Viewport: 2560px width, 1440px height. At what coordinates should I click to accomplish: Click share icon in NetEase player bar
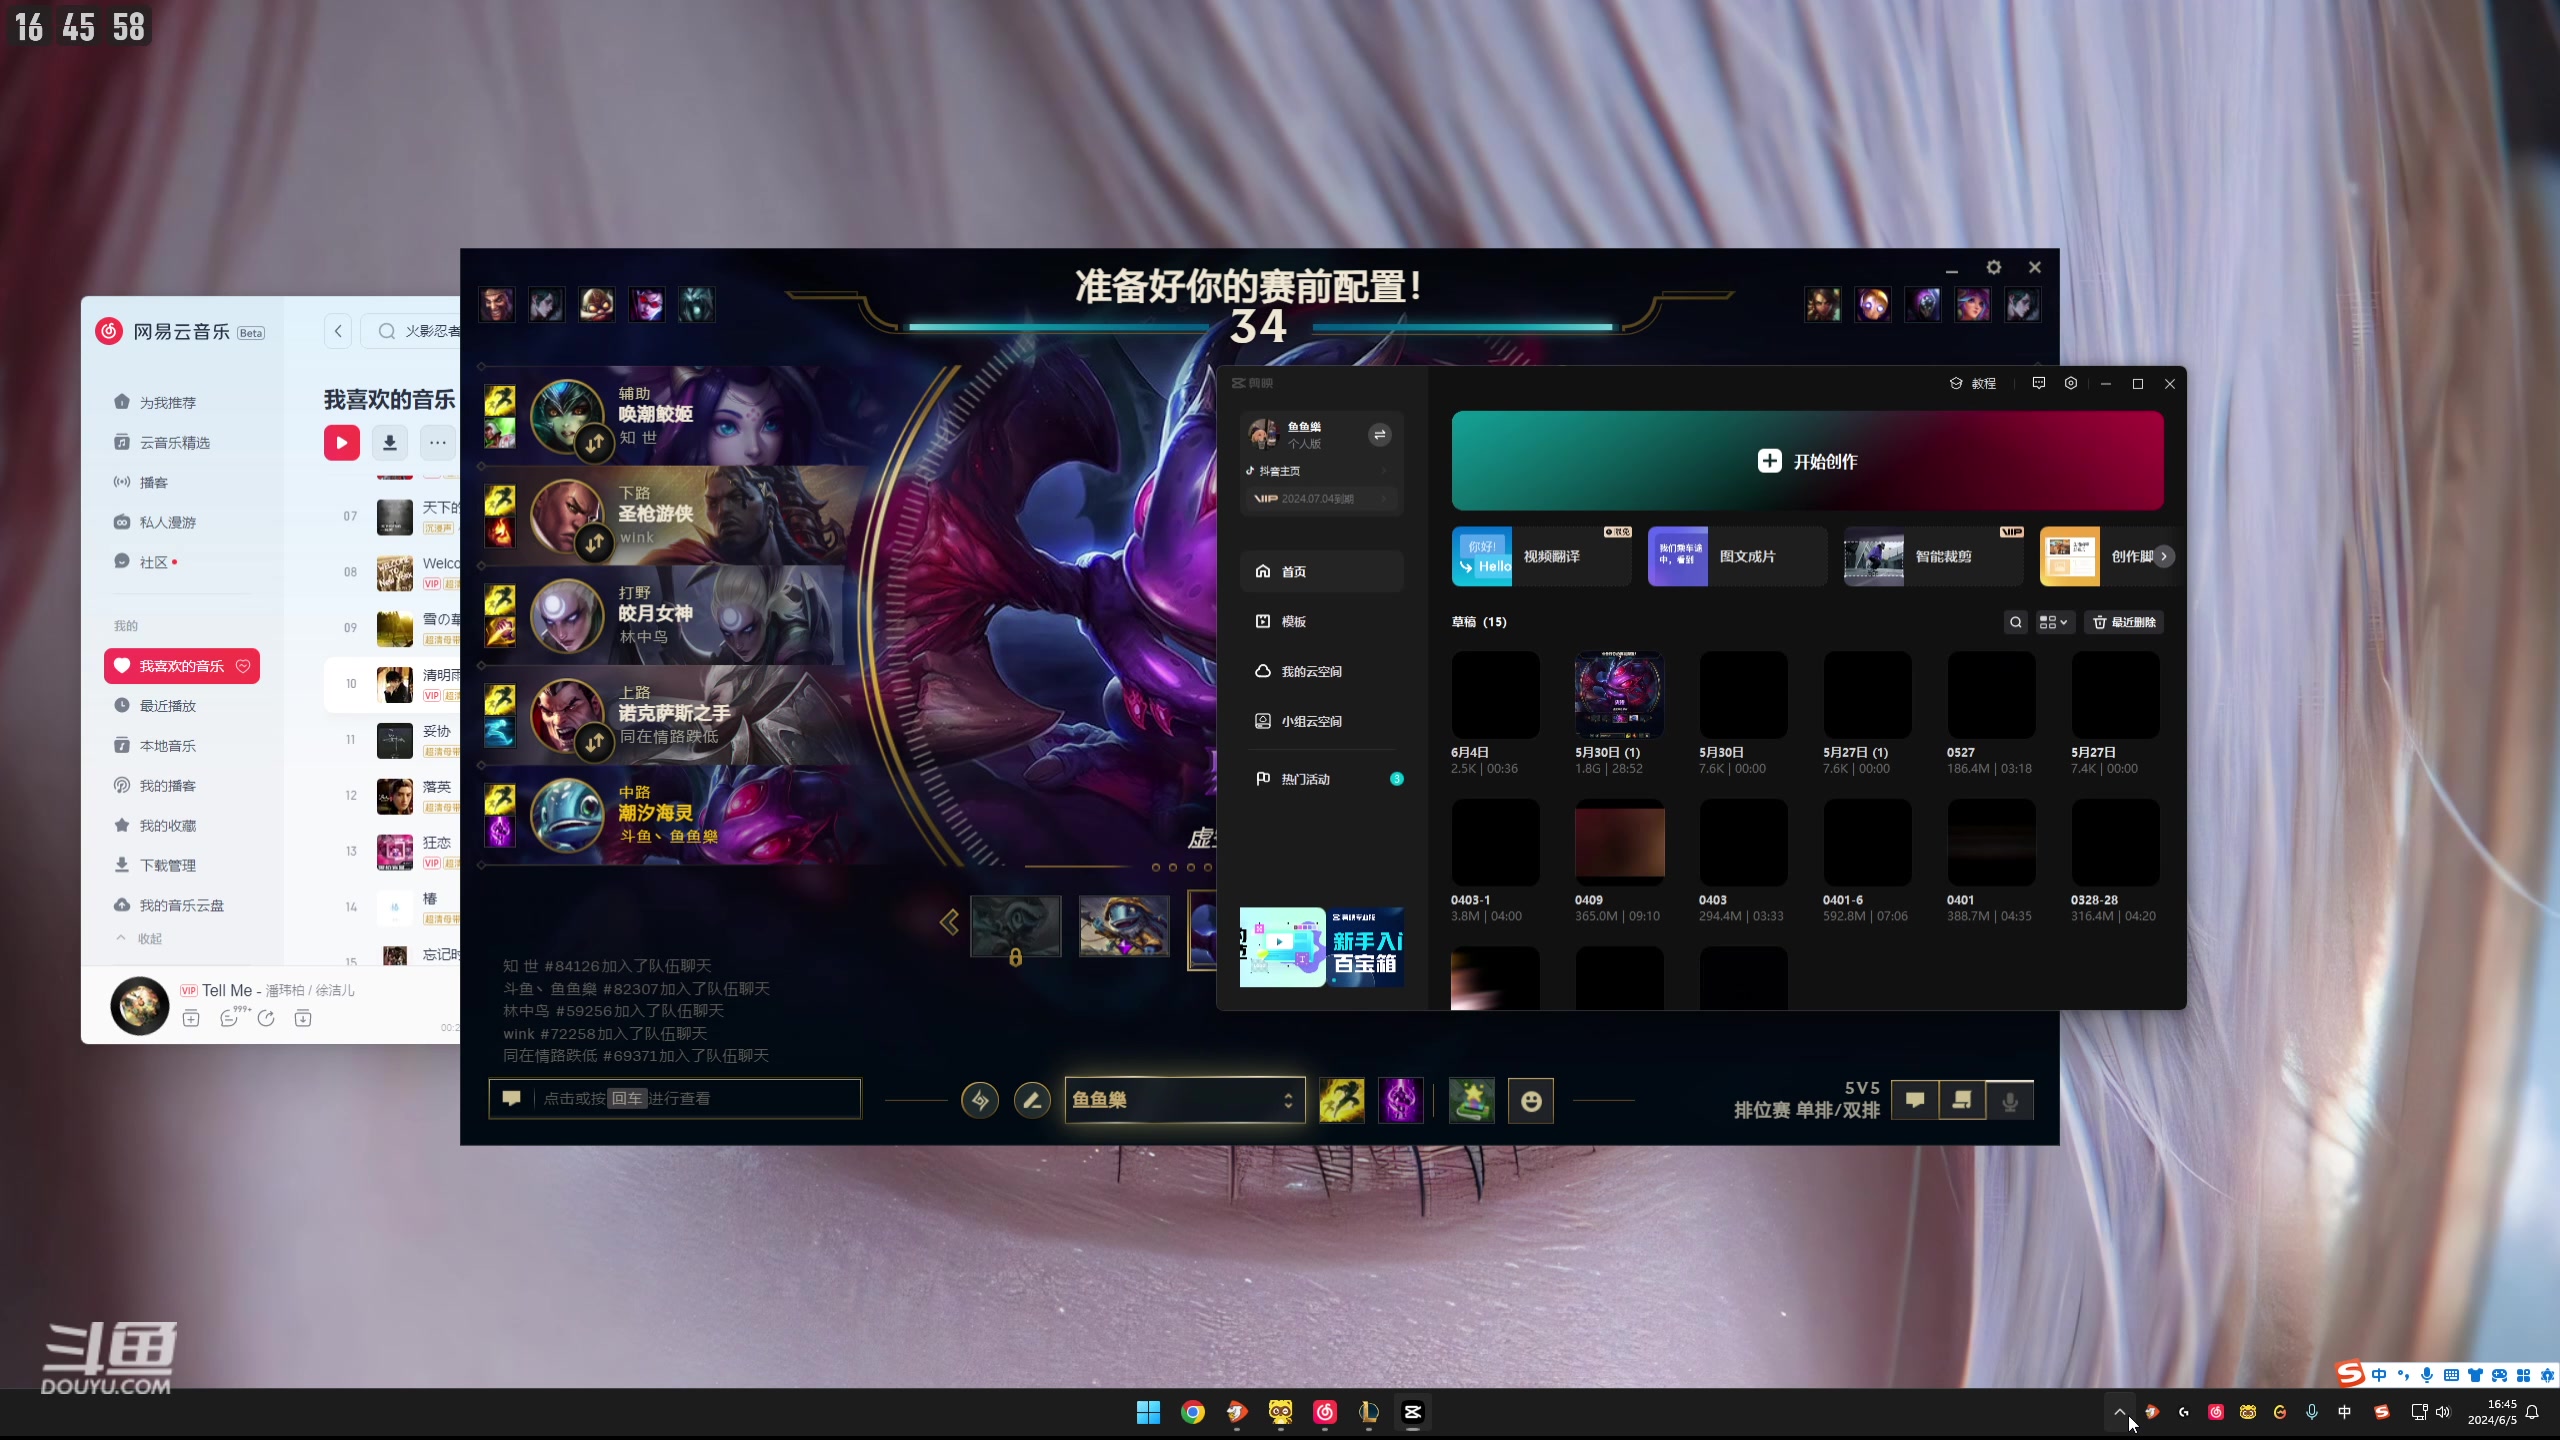(x=266, y=1019)
